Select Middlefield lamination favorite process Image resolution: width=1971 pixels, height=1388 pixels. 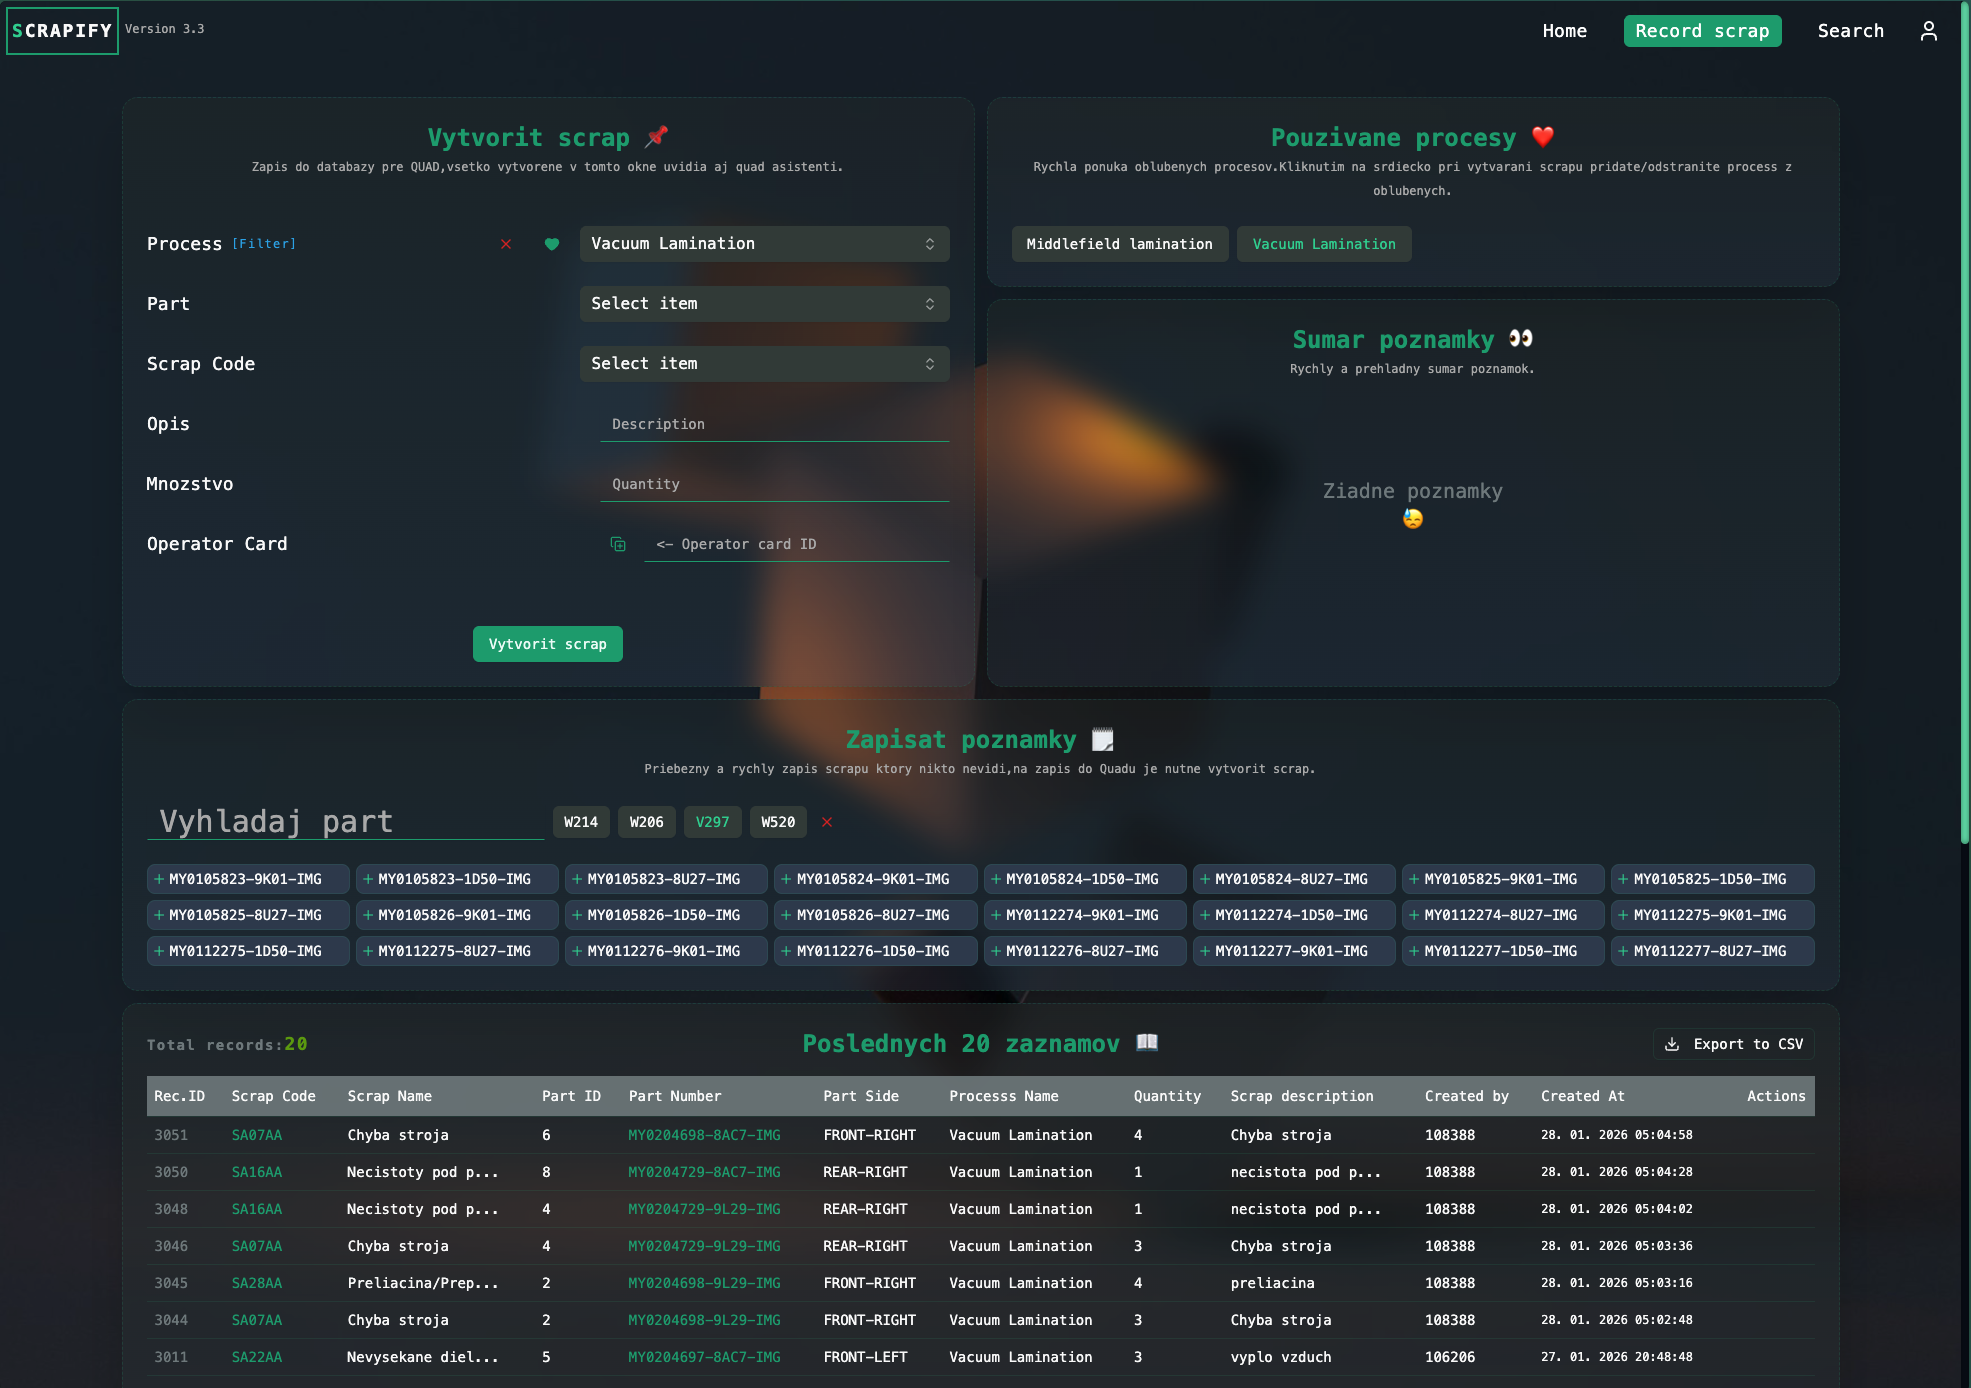click(x=1120, y=244)
